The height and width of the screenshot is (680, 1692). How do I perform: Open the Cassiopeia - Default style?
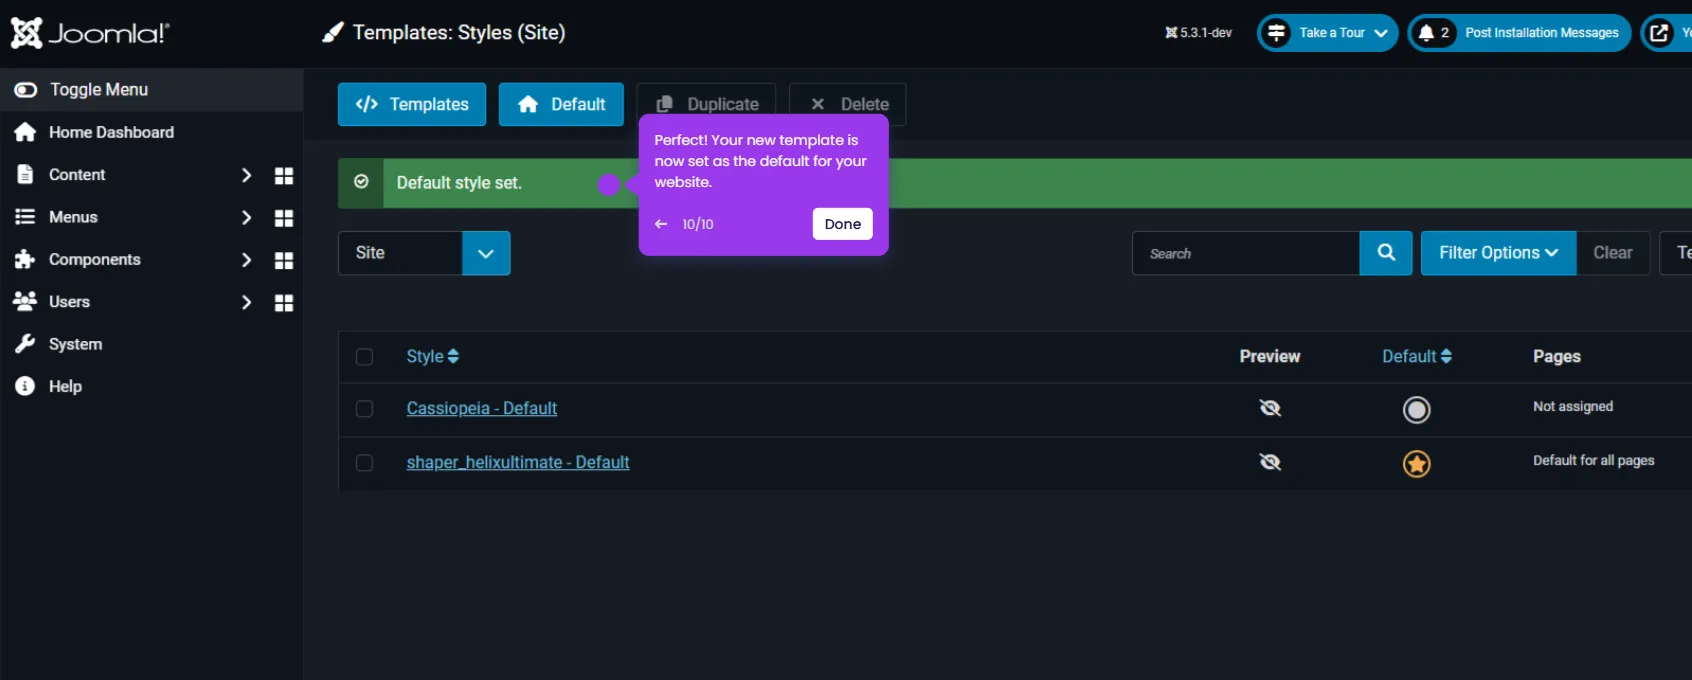pyautogui.click(x=482, y=408)
